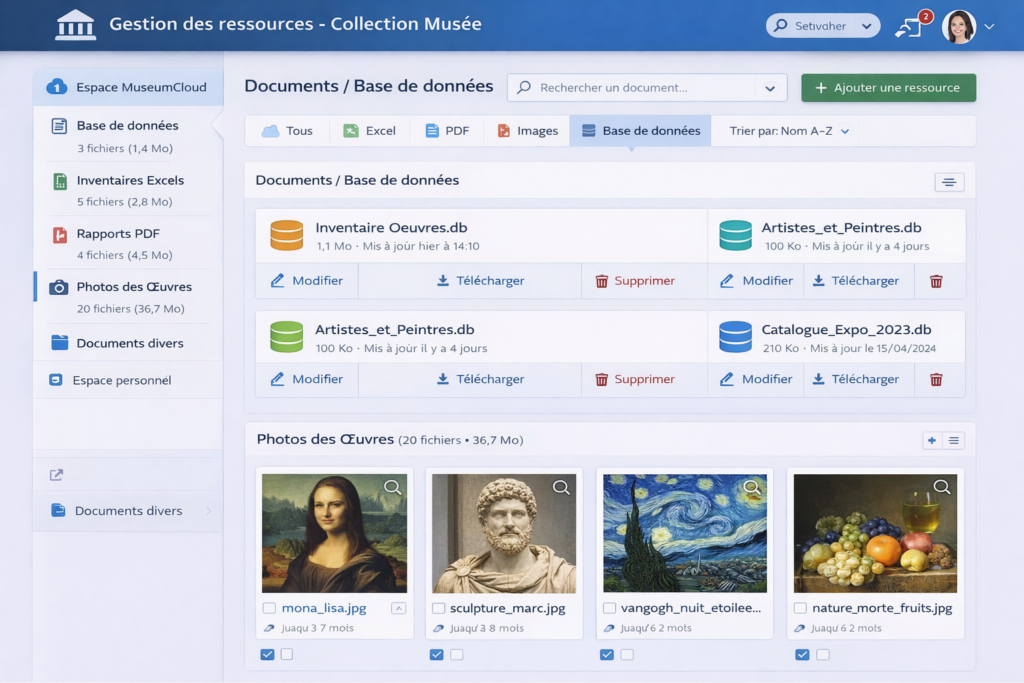Open the Photos des Œuvres sidebar item

point(133,287)
